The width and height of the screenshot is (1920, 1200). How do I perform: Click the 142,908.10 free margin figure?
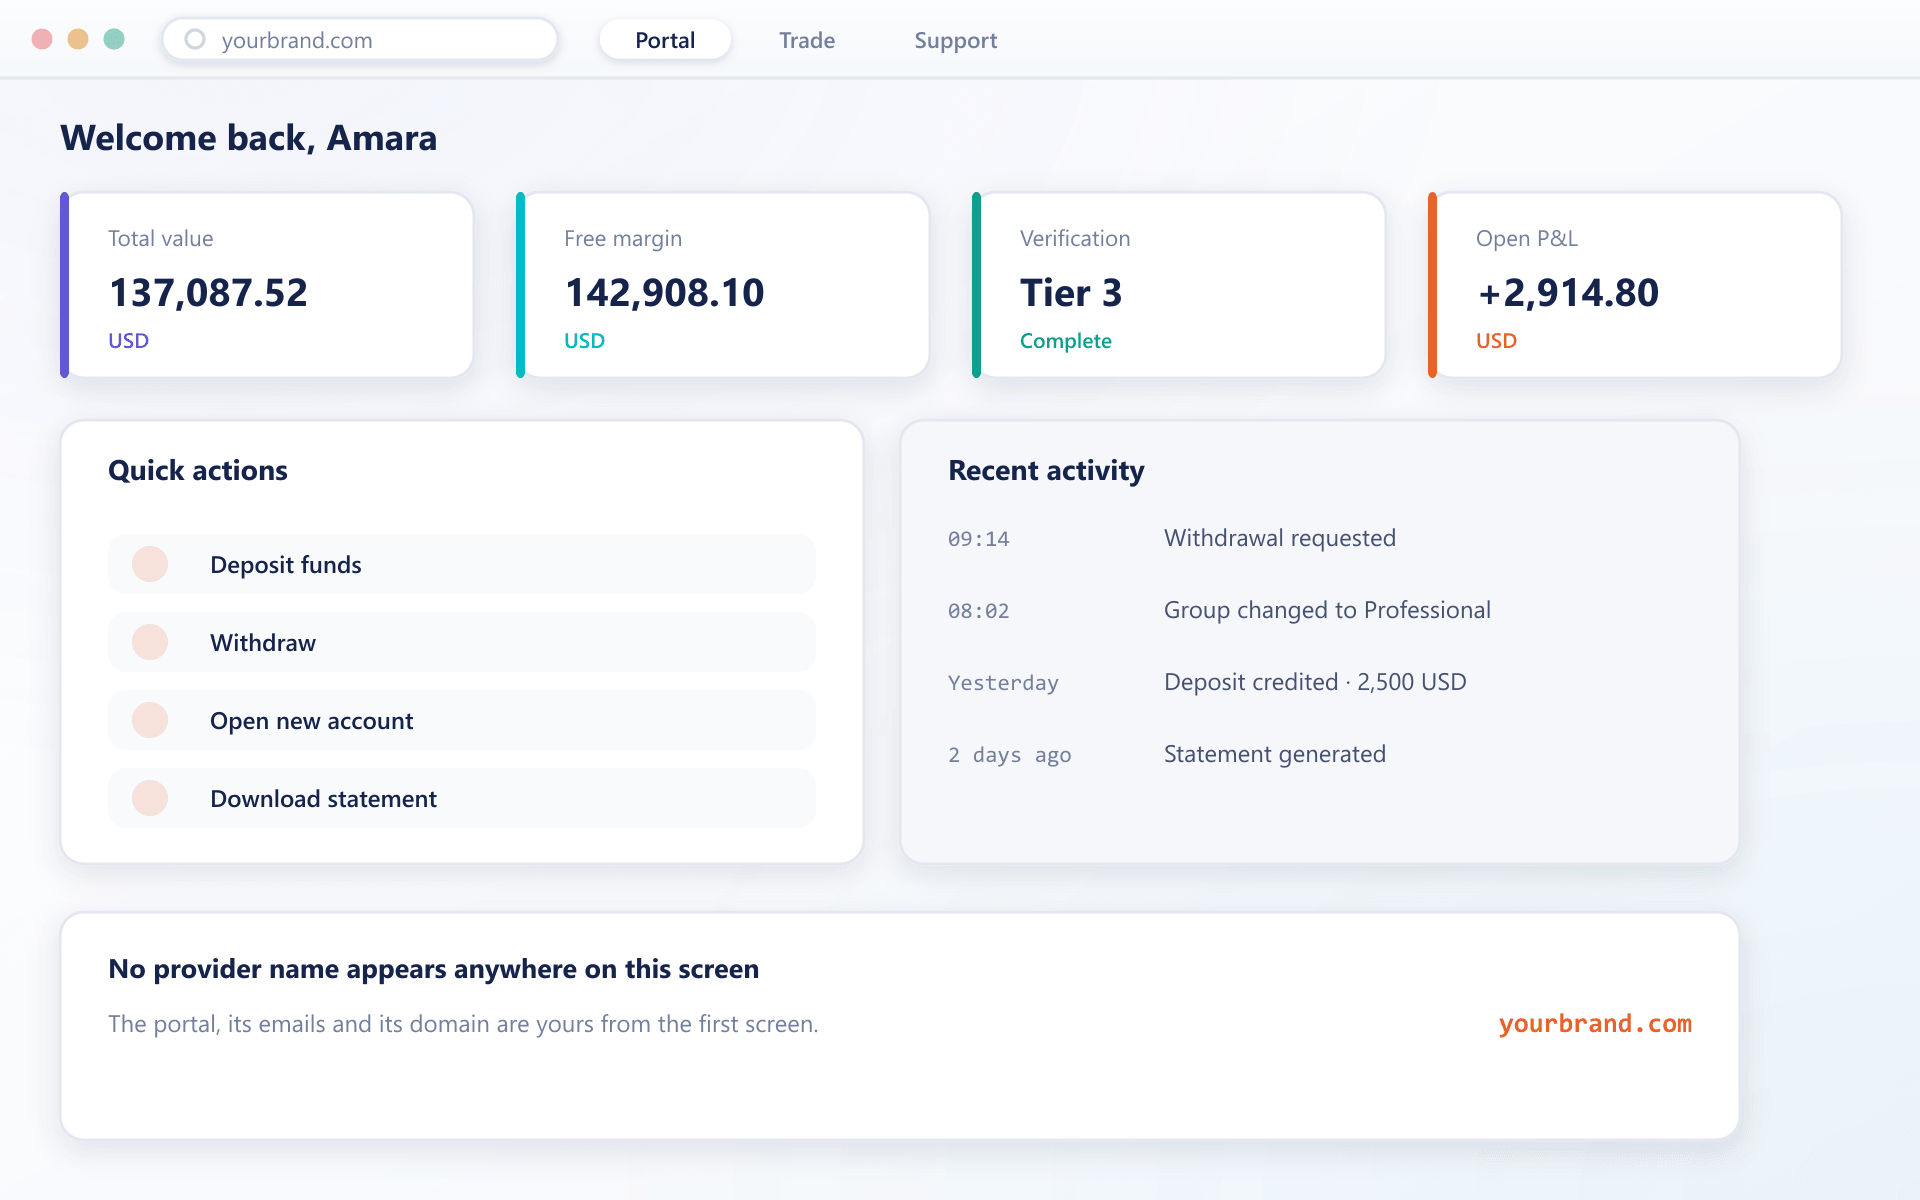pos(664,293)
